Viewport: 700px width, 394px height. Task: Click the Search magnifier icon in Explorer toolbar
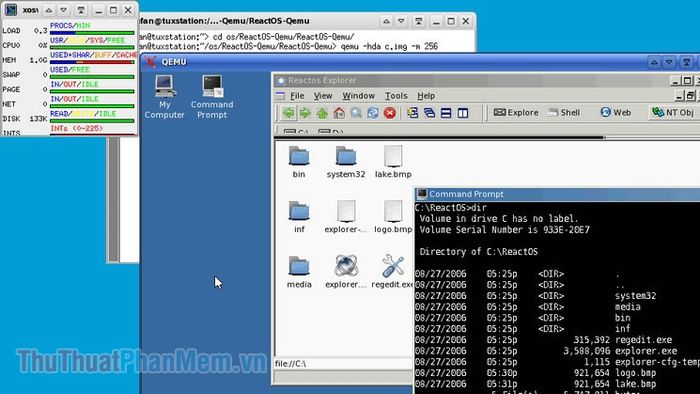point(356,112)
